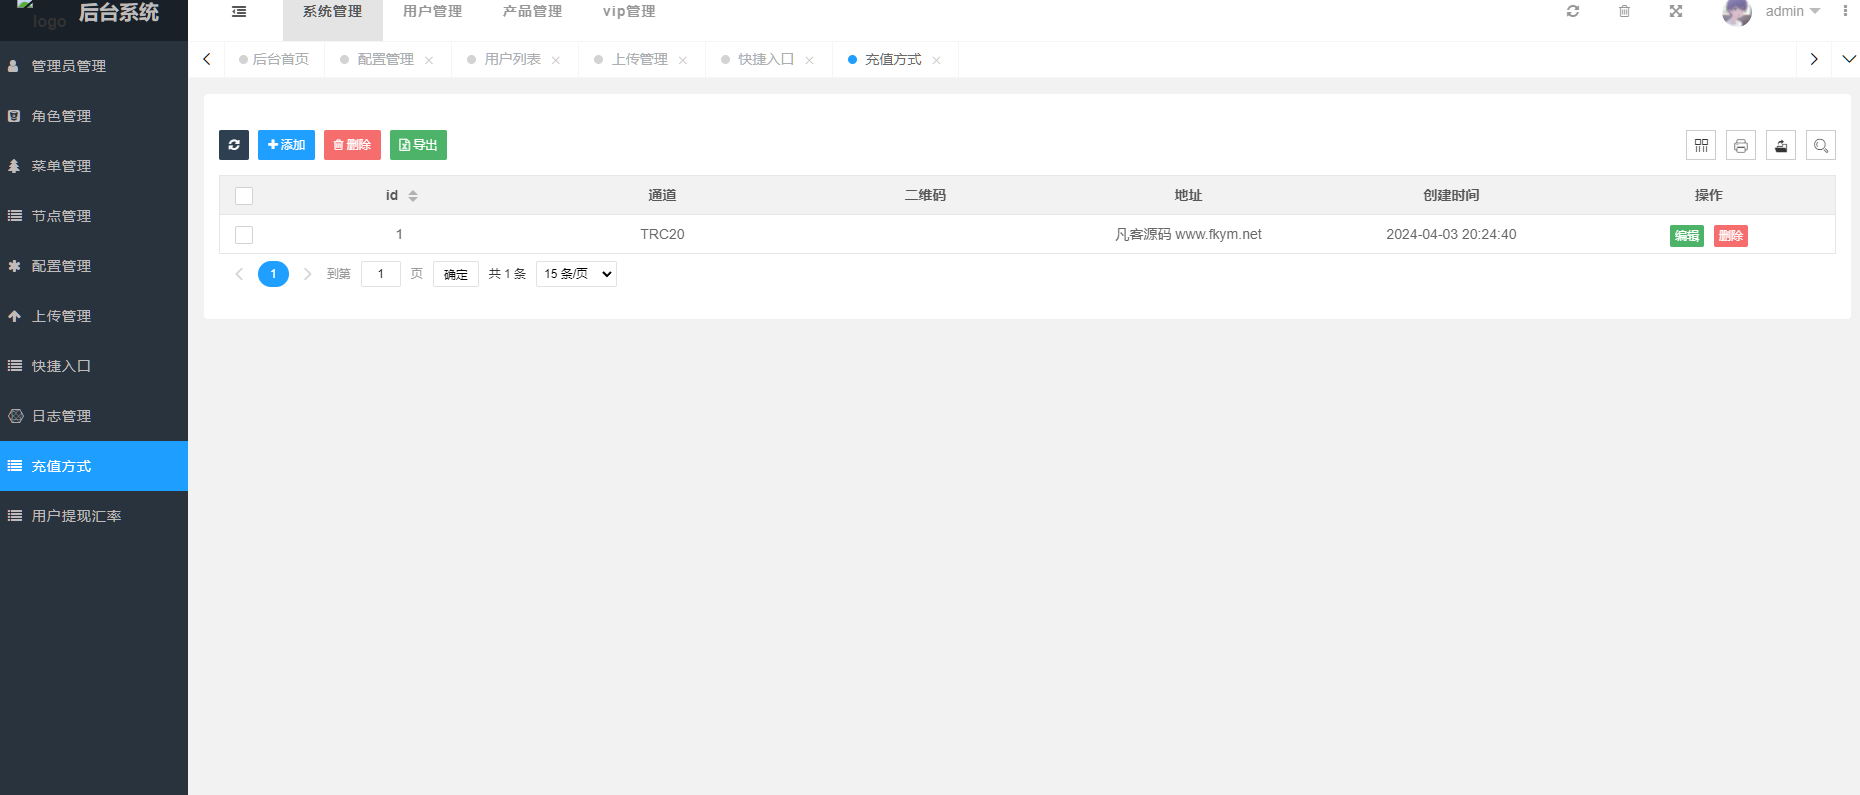Toggle fullscreen with the expand icon
This screenshot has width=1860, height=795.
(x=1676, y=12)
